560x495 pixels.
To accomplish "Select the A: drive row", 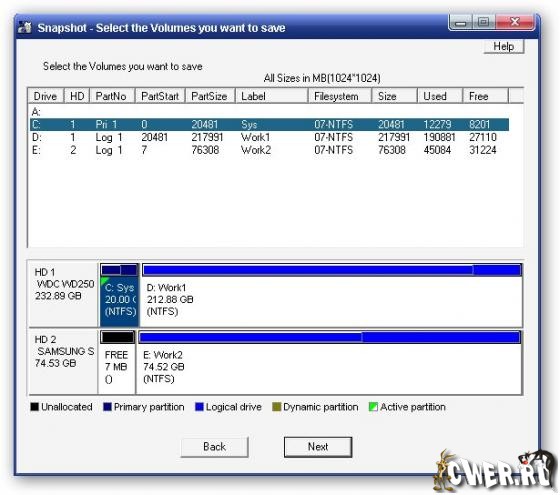I will (x=269, y=112).
